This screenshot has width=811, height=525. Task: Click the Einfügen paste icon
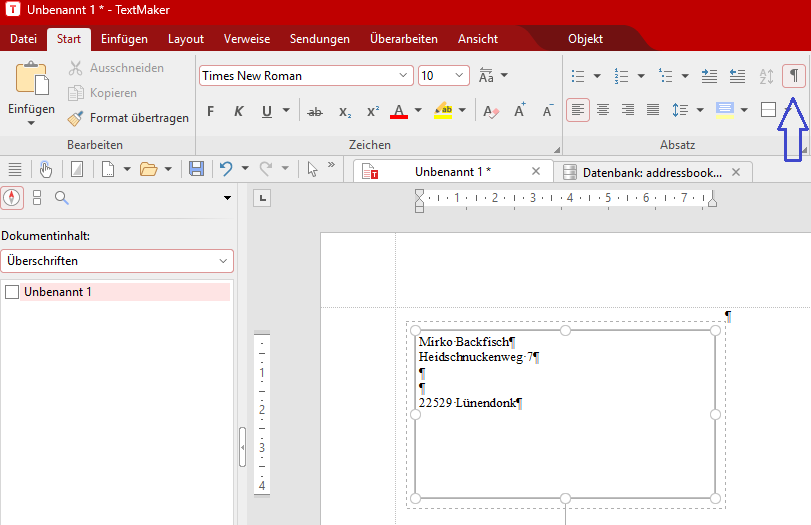(x=32, y=79)
